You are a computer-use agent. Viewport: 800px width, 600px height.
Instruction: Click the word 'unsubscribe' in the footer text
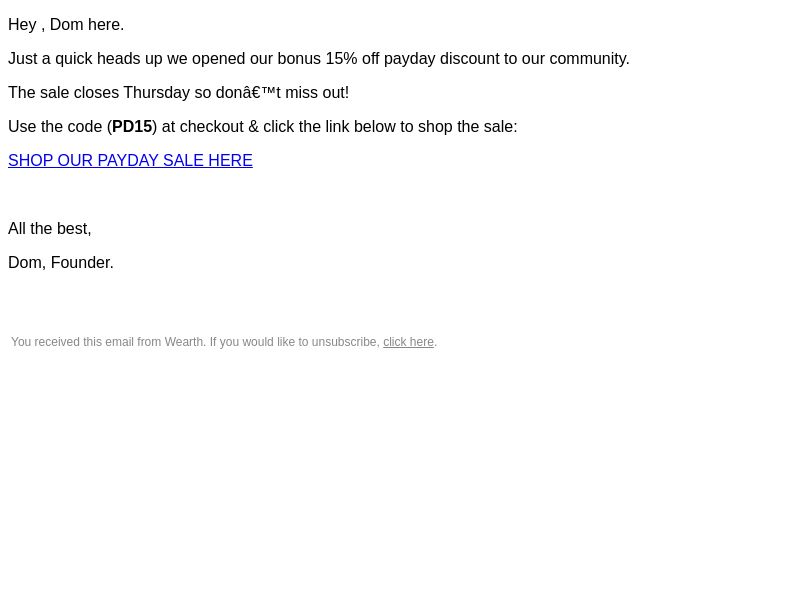click(x=344, y=342)
